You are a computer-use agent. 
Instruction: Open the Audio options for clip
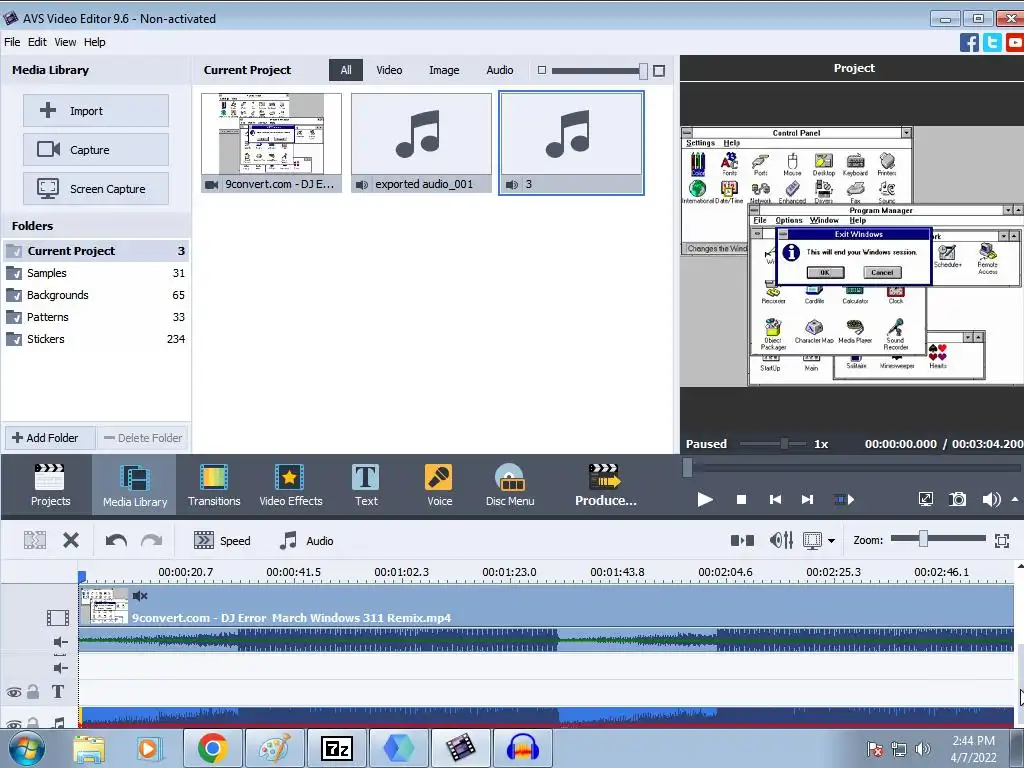coord(306,541)
